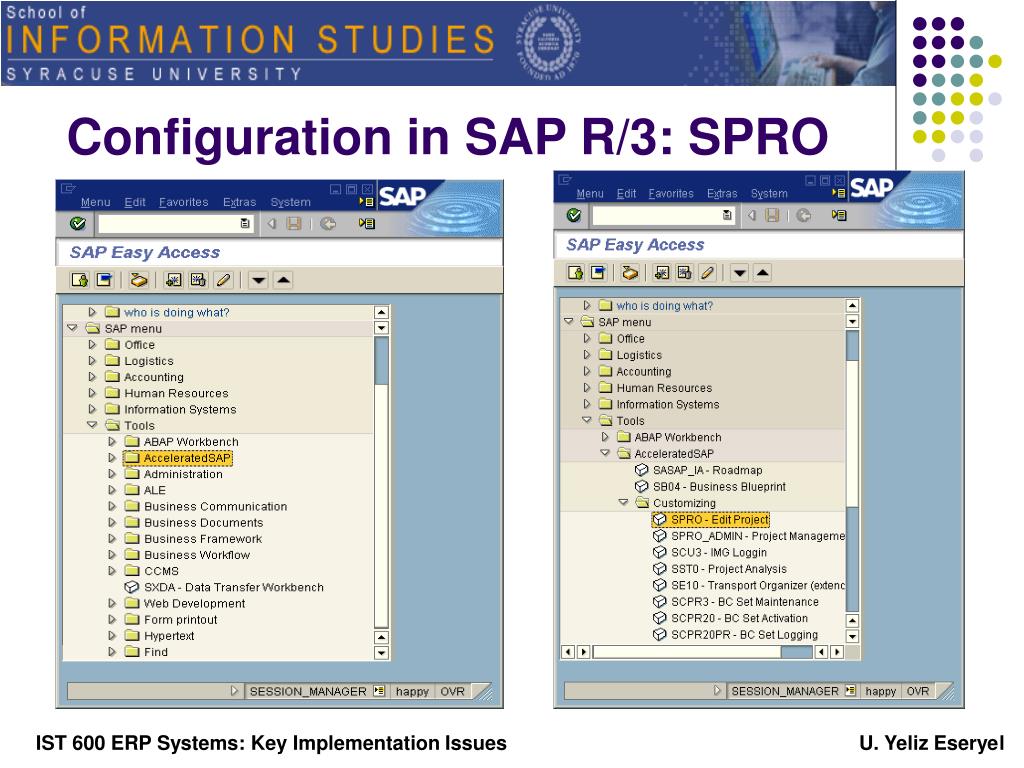Click SAP Business Workplace icon in left window
This screenshot has width=1024, height=768.
pyautogui.click(x=138, y=280)
